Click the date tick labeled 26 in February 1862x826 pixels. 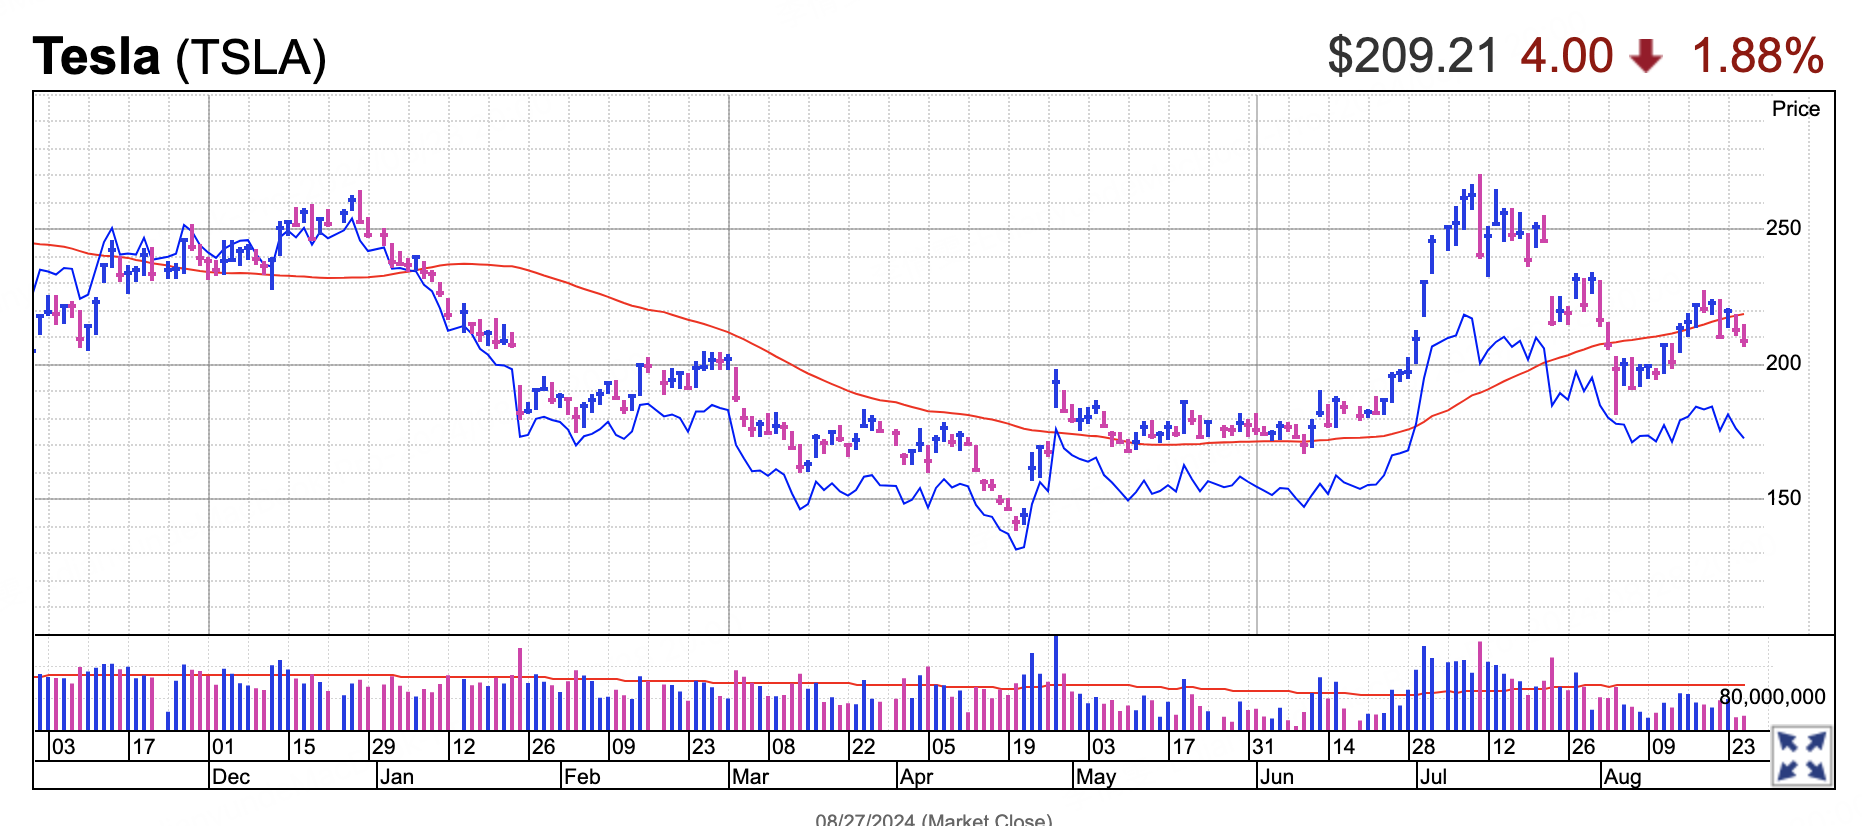pyautogui.click(x=543, y=747)
